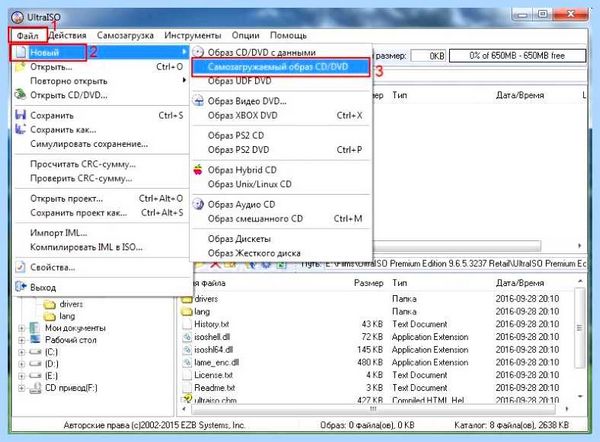Click the video DVD icon beside Образ Видео DVD
Viewport: 600px width, 442px height.
coord(198,101)
